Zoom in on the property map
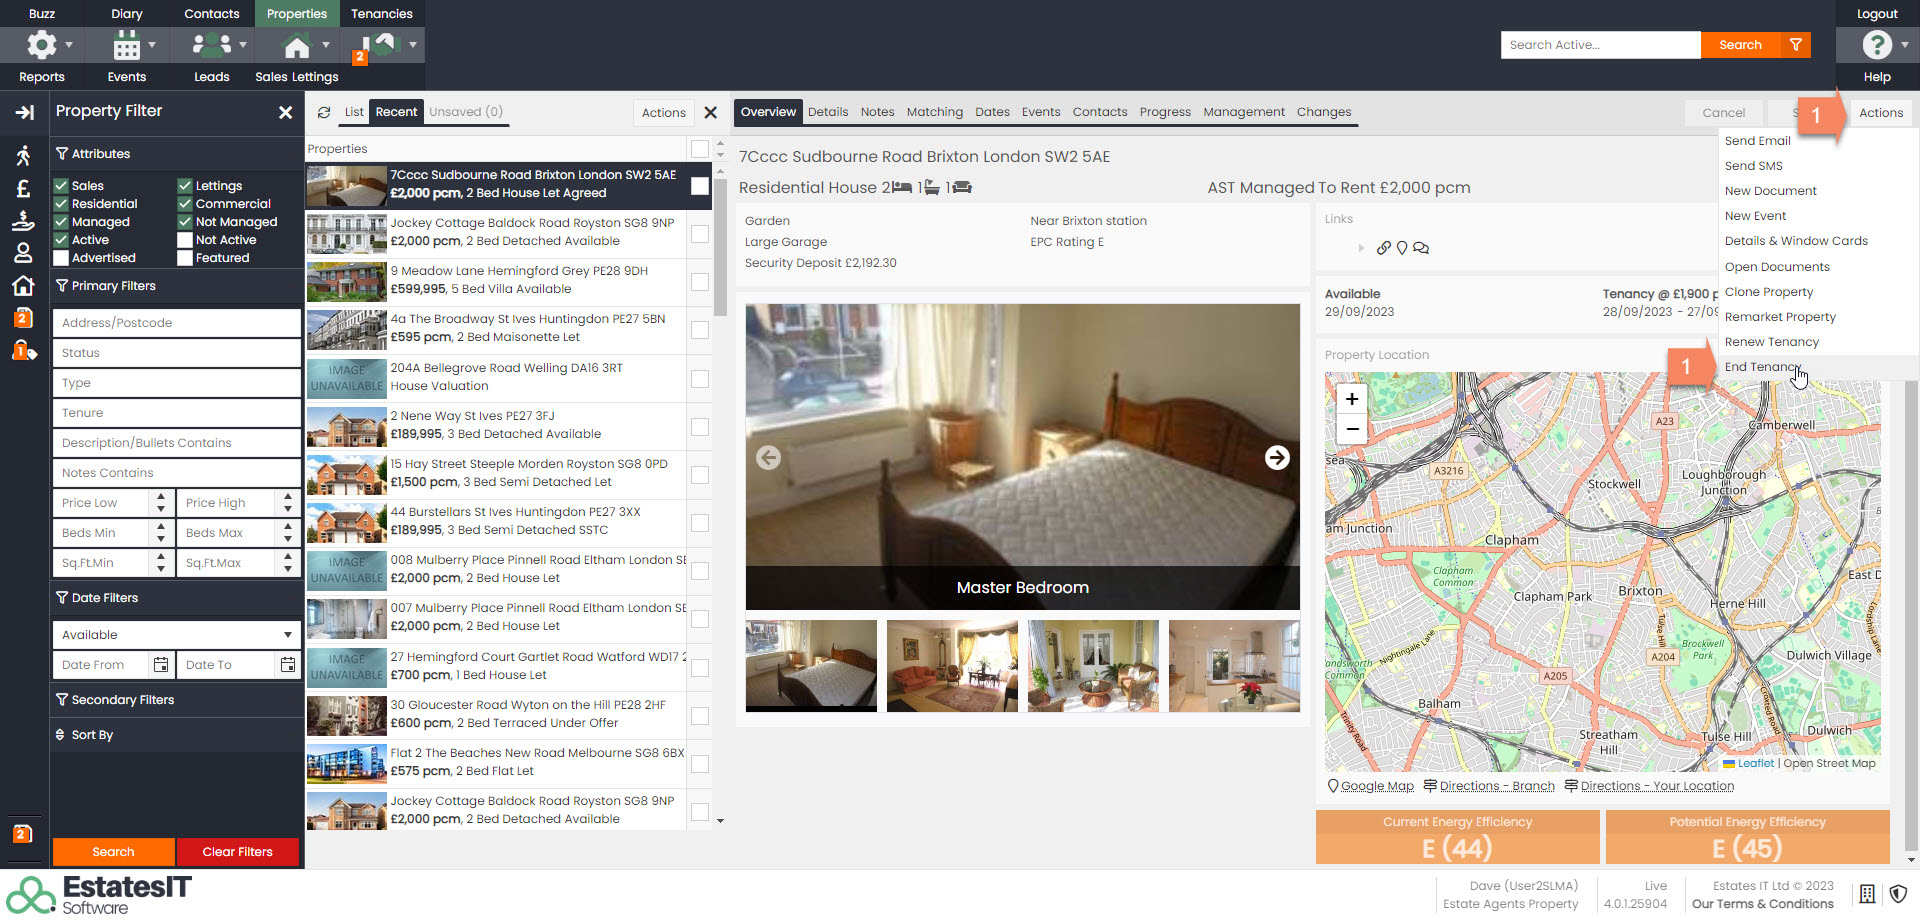Viewport: 1920px width, 919px height. [x=1352, y=399]
